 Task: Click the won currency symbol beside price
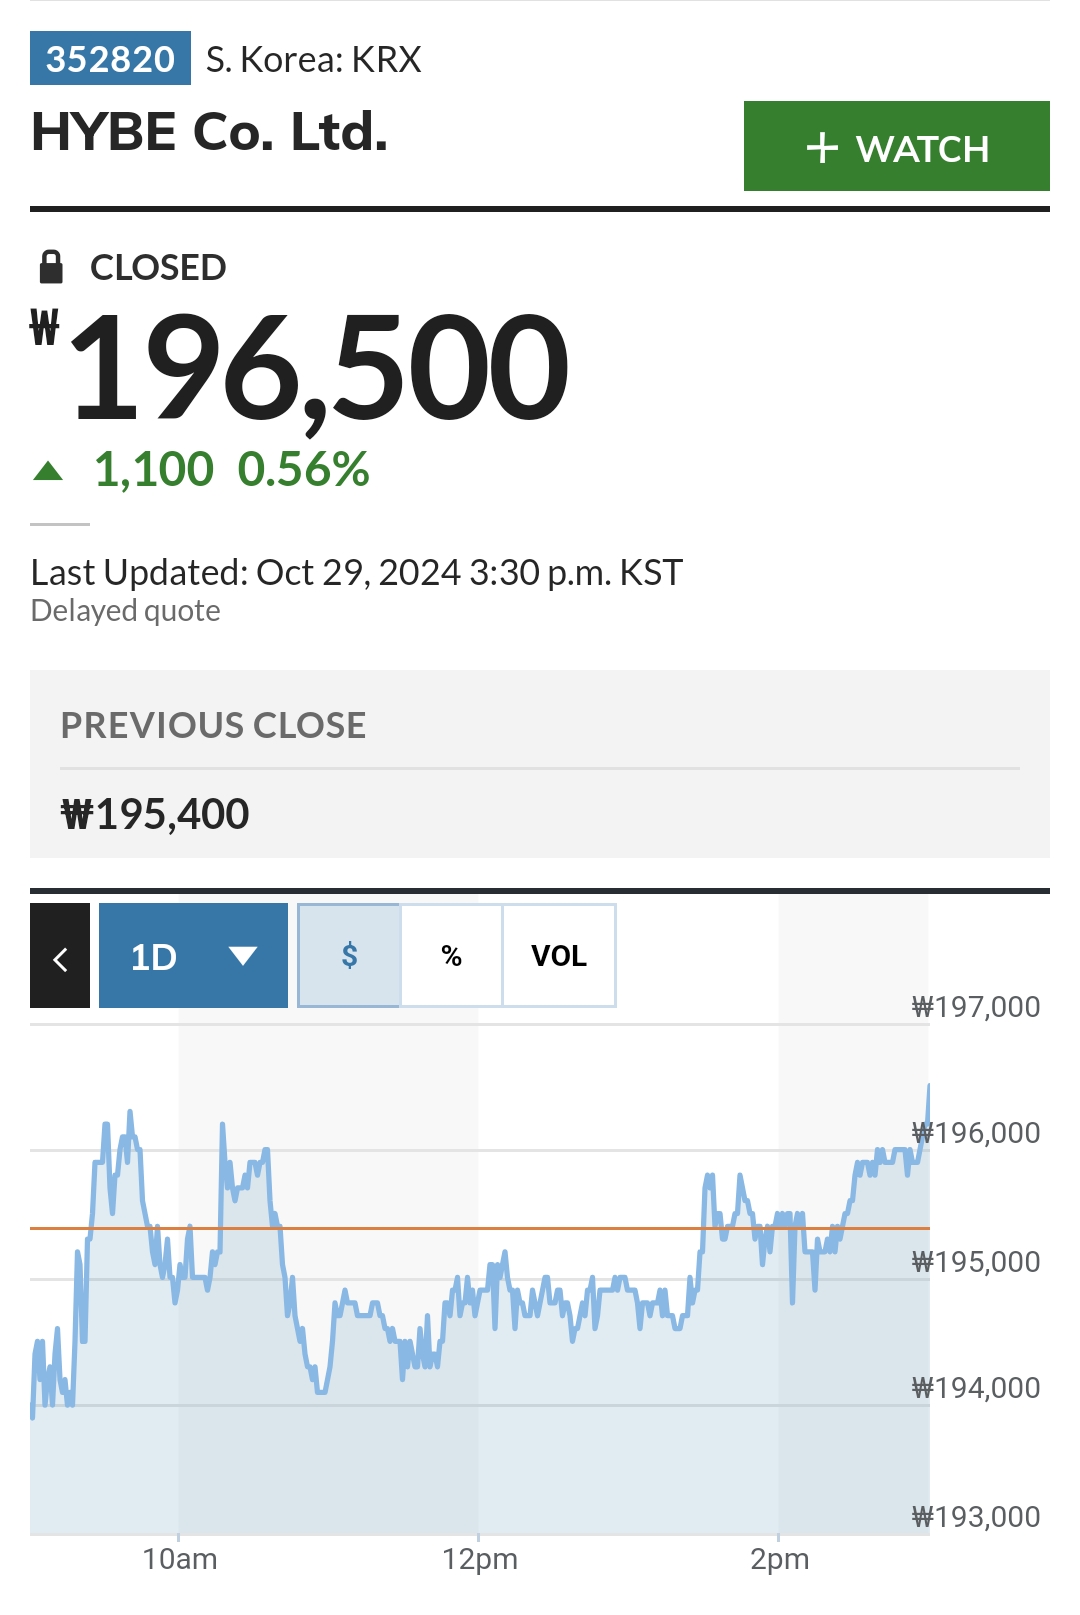(45, 326)
